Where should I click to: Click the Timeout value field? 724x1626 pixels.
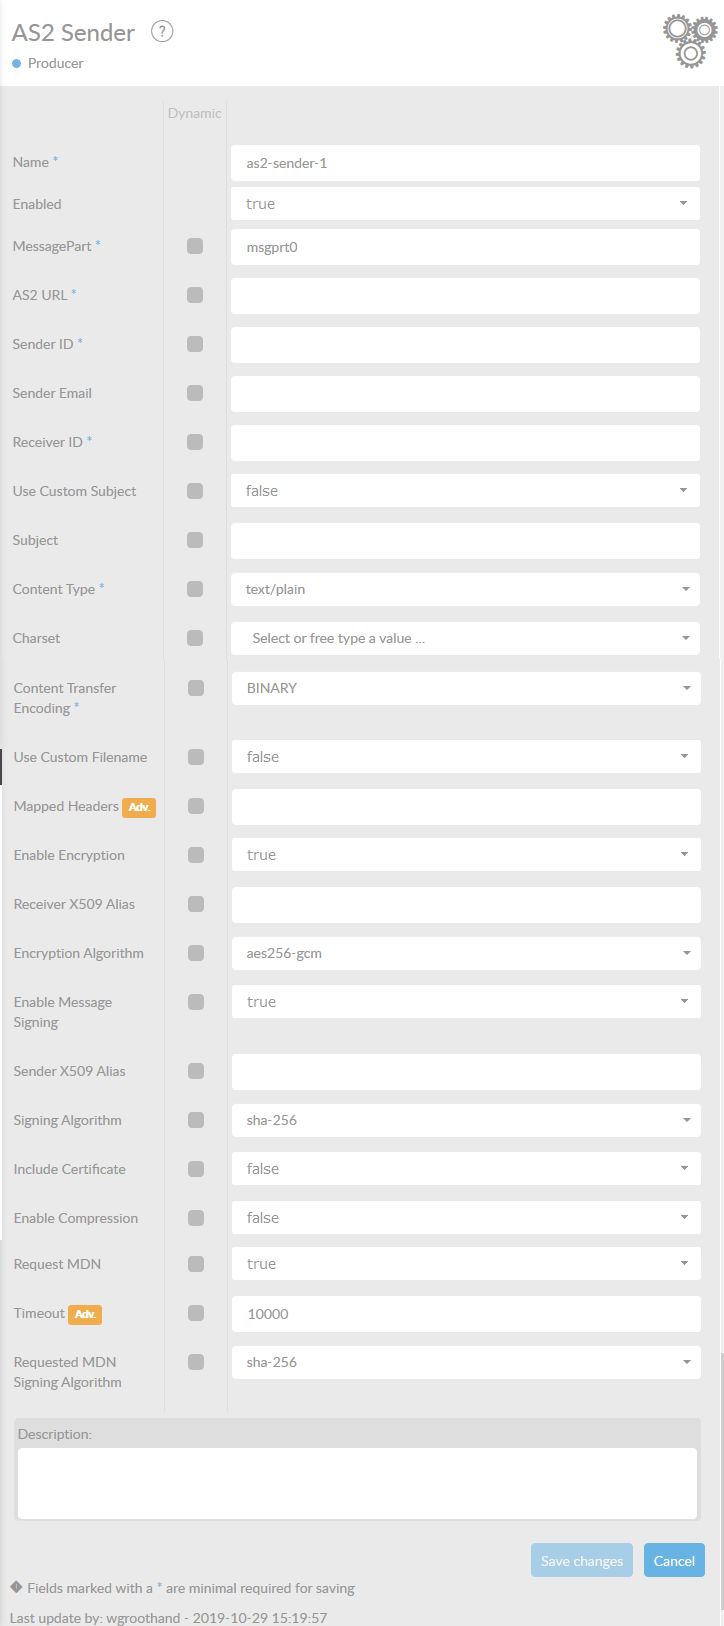tap(465, 1314)
